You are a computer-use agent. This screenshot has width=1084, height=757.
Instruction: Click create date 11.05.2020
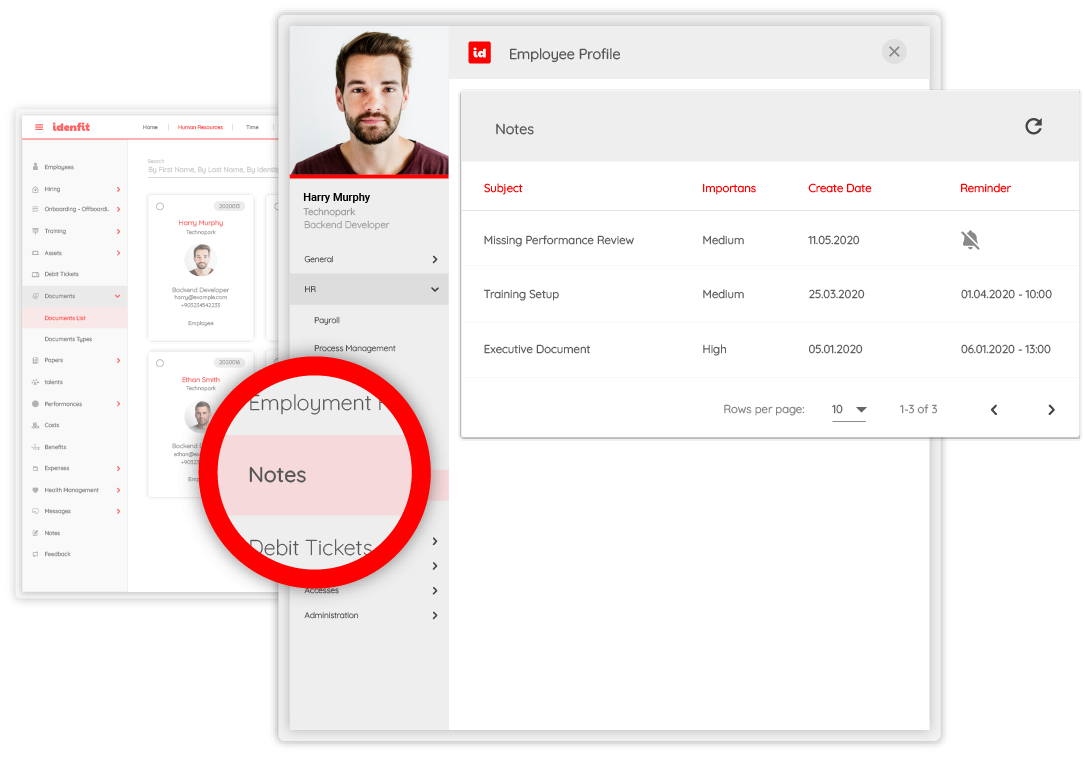(834, 240)
